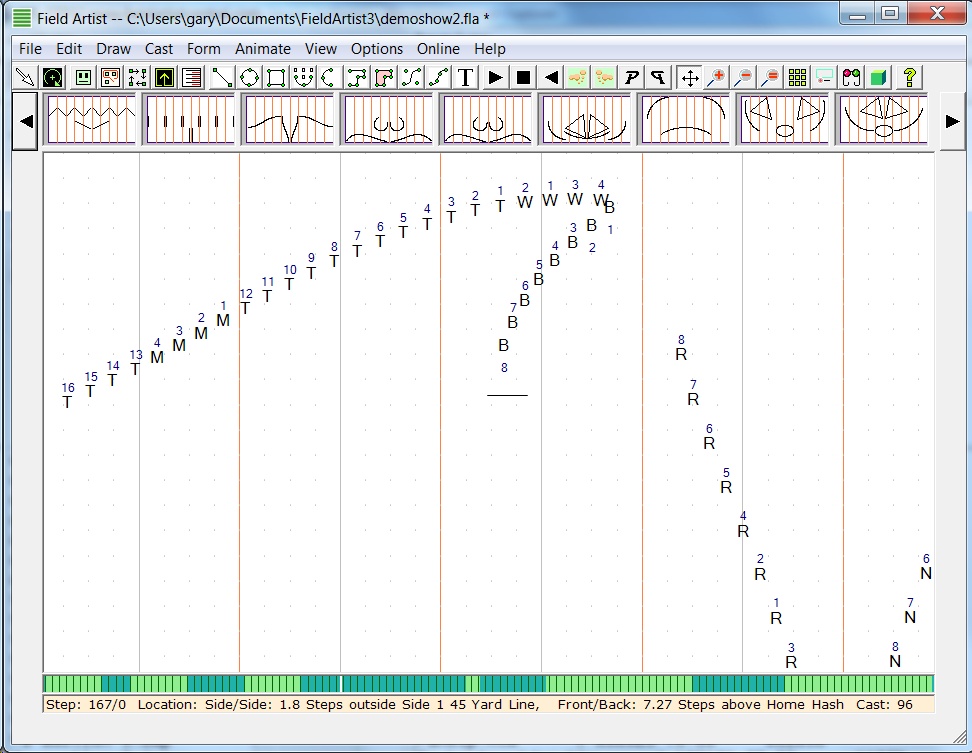The height and width of the screenshot is (753, 972).
Task: Click the green 3D cube icon
Action: pos(878,77)
